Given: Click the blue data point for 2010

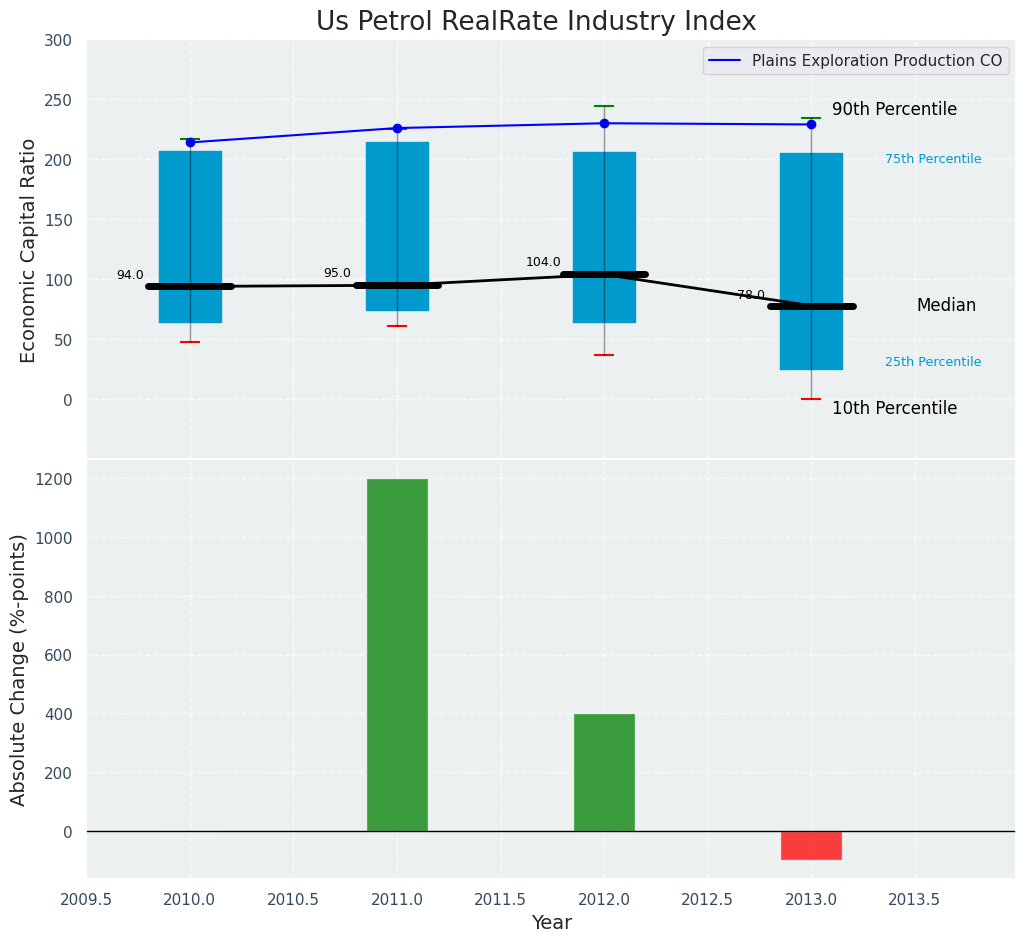Looking at the screenshot, I should coord(190,143).
